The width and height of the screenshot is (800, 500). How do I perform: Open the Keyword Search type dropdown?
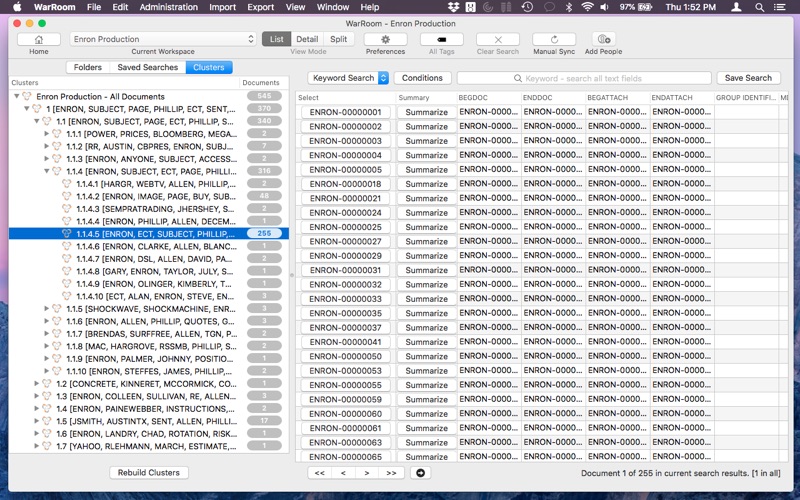[348, 78]
